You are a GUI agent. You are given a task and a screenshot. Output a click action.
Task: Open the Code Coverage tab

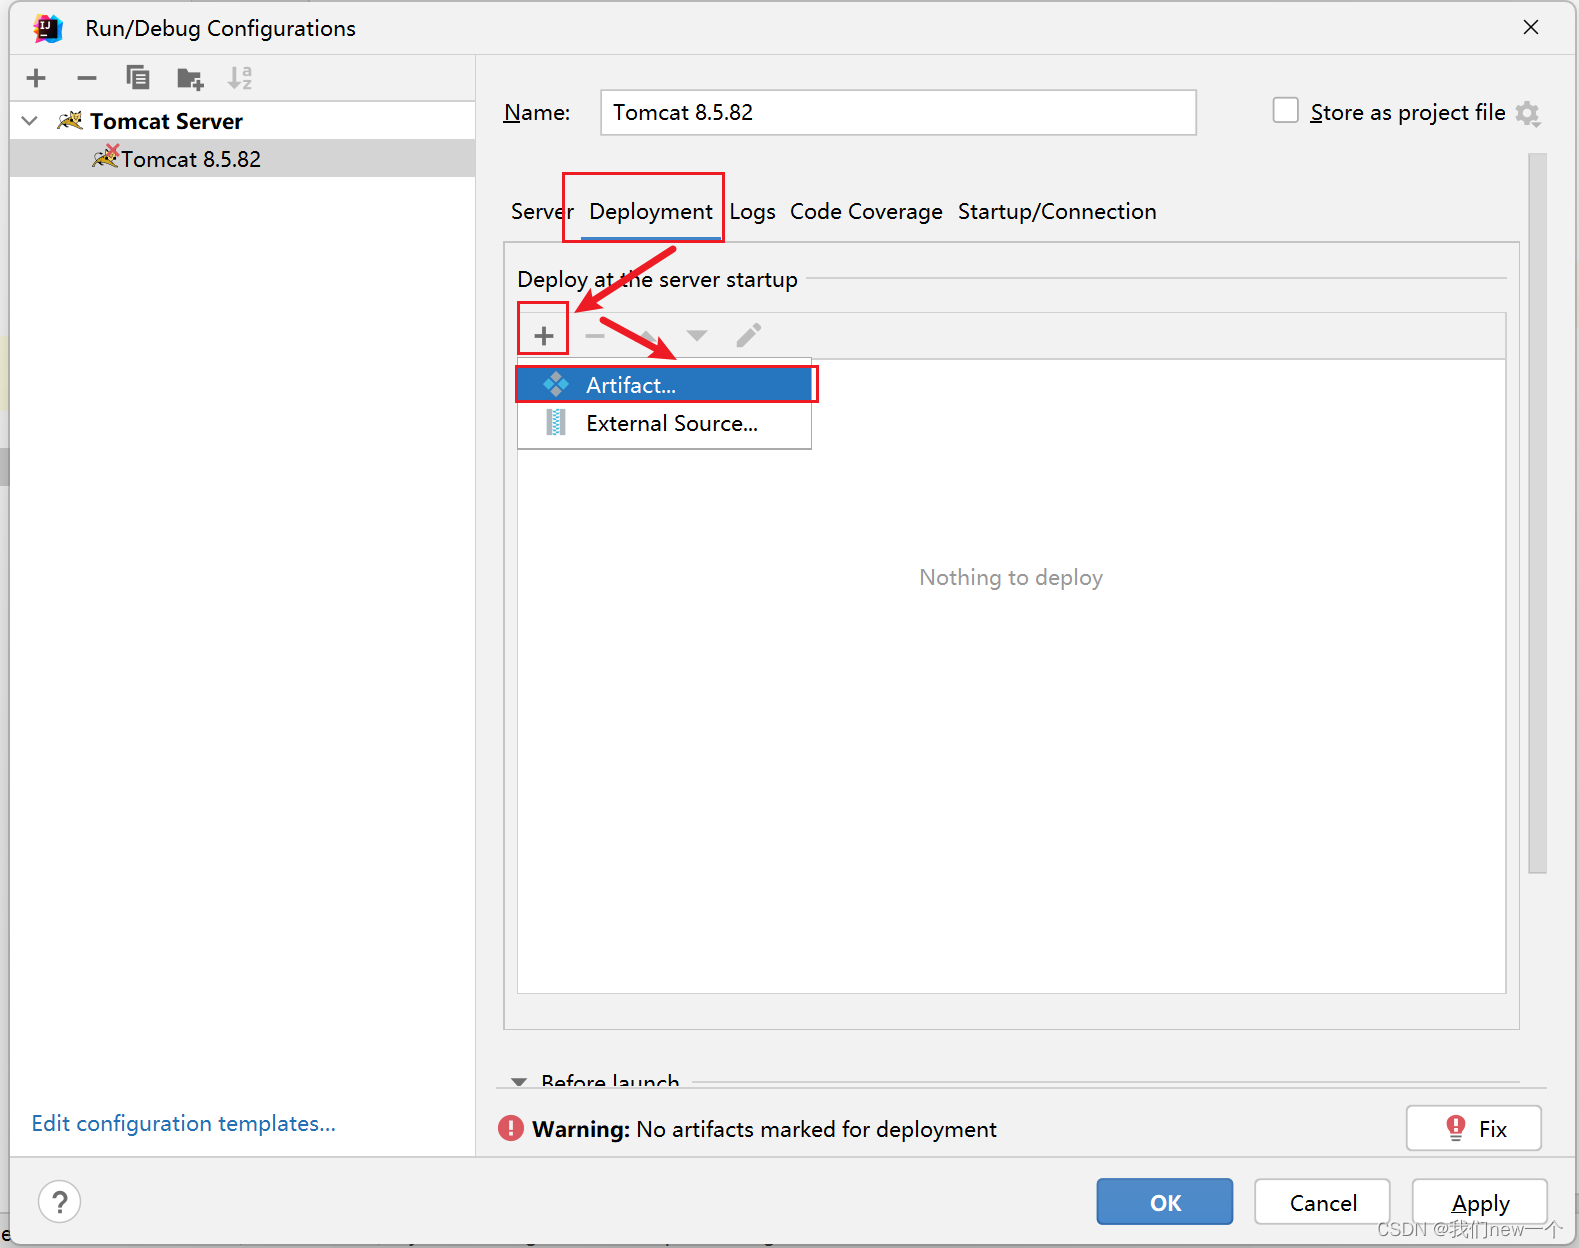point(866,212)
